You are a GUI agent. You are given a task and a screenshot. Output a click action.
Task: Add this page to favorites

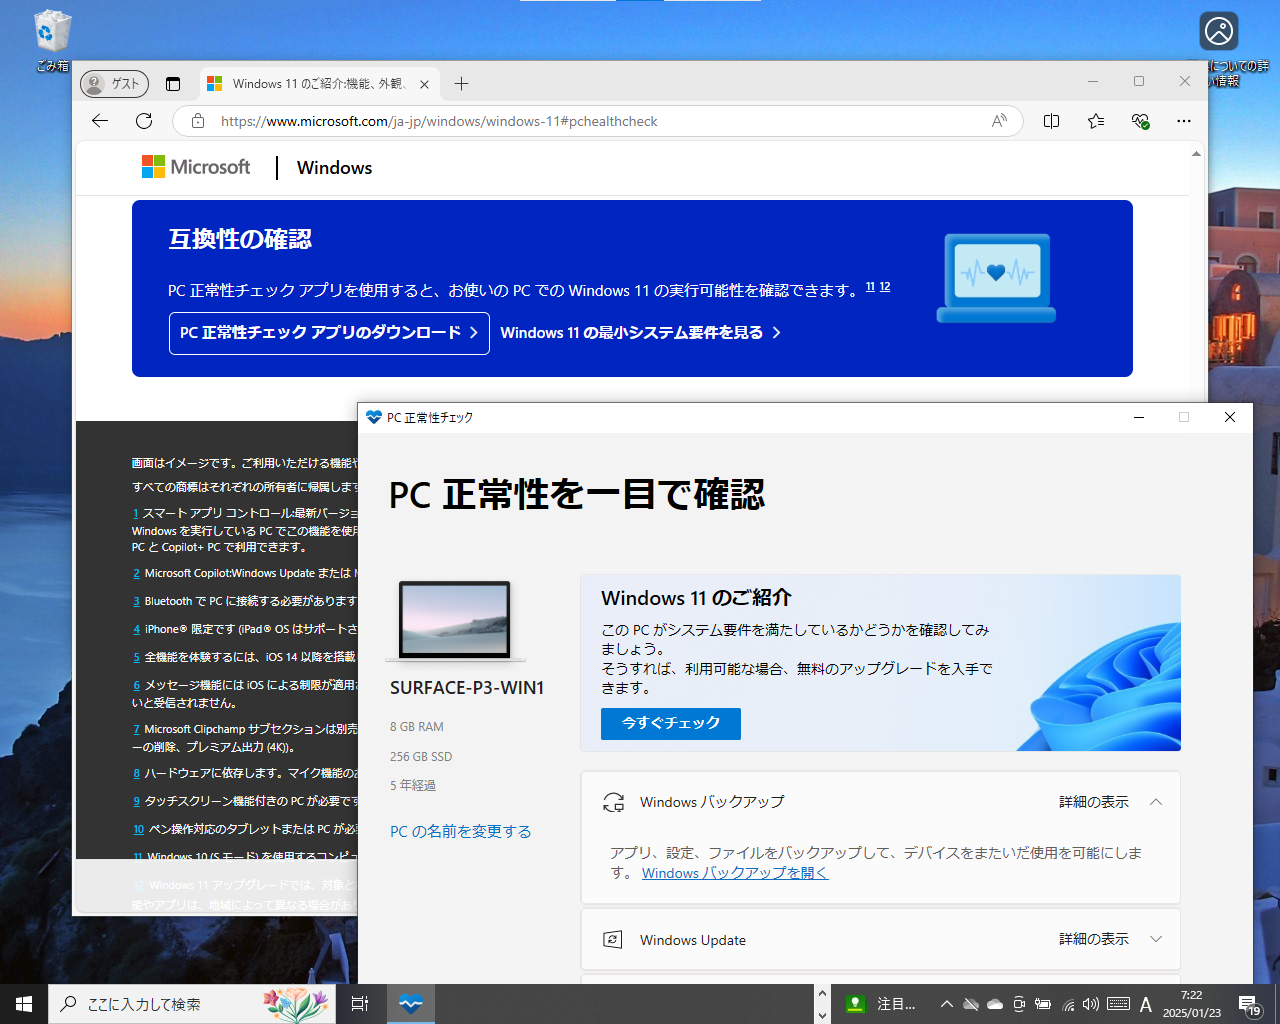tap(1095, 120)
